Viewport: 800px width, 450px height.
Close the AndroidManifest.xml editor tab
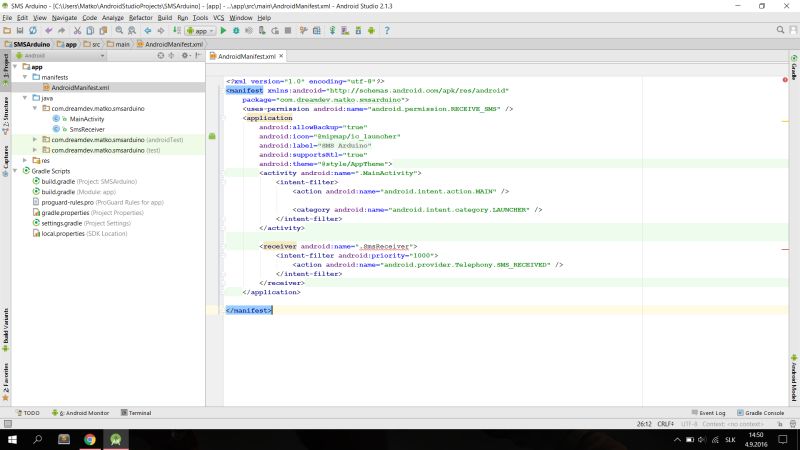pyautogui.click(x=281, y=56)
